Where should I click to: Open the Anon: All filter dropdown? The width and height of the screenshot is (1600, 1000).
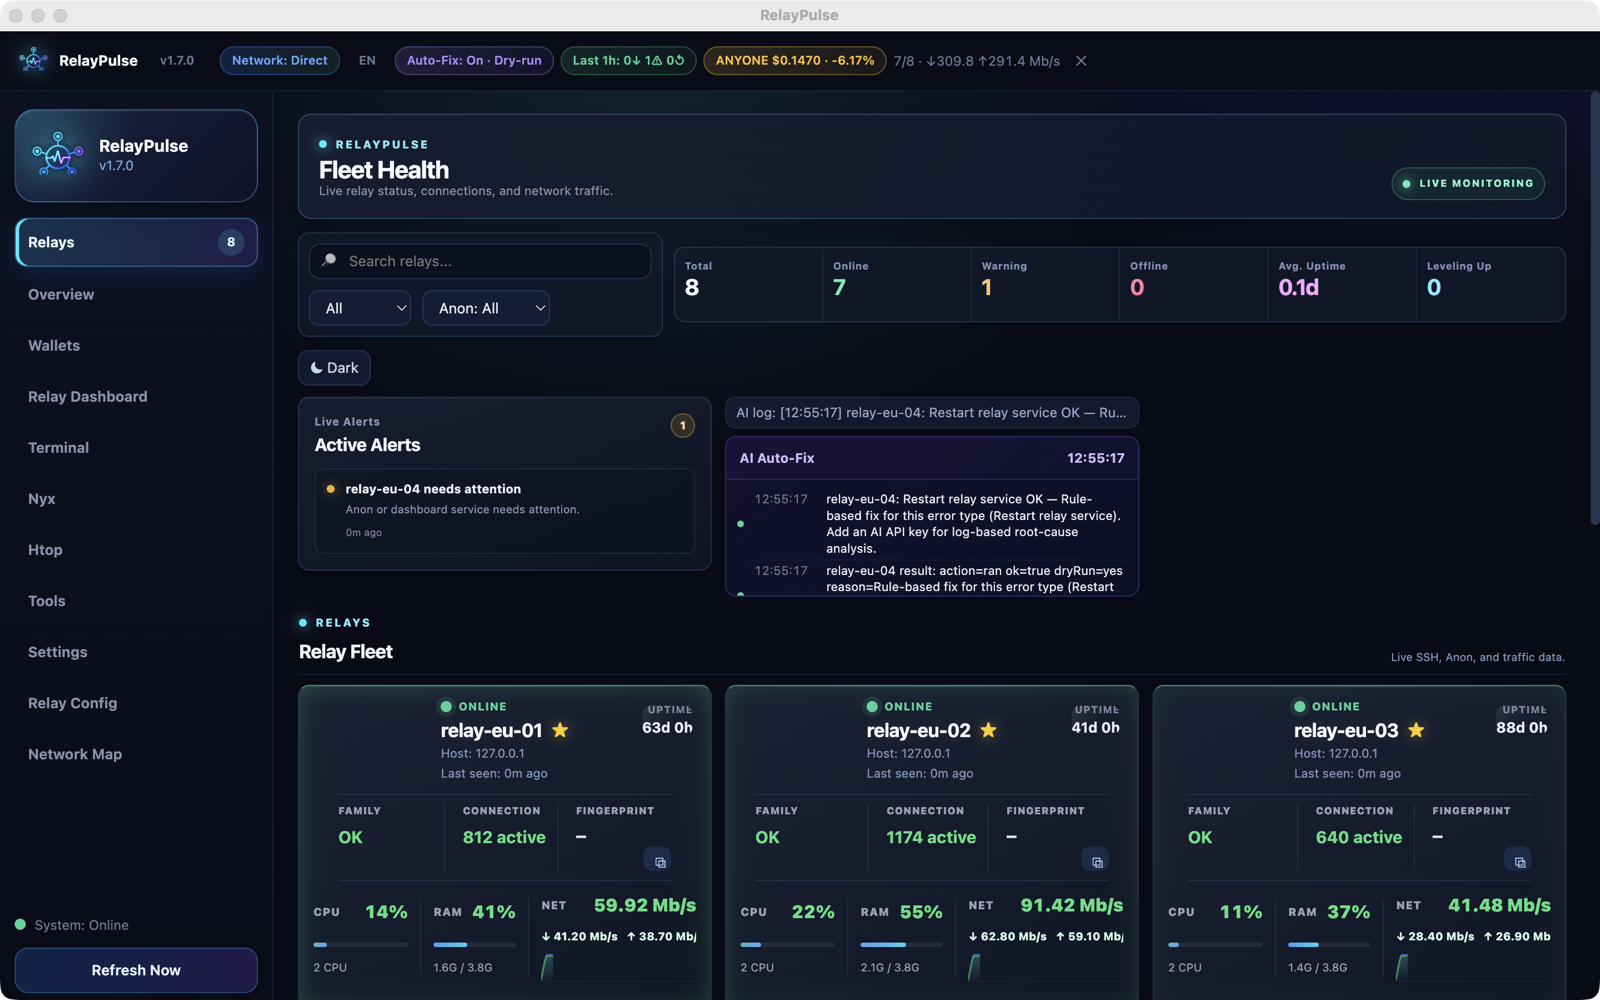486,308
